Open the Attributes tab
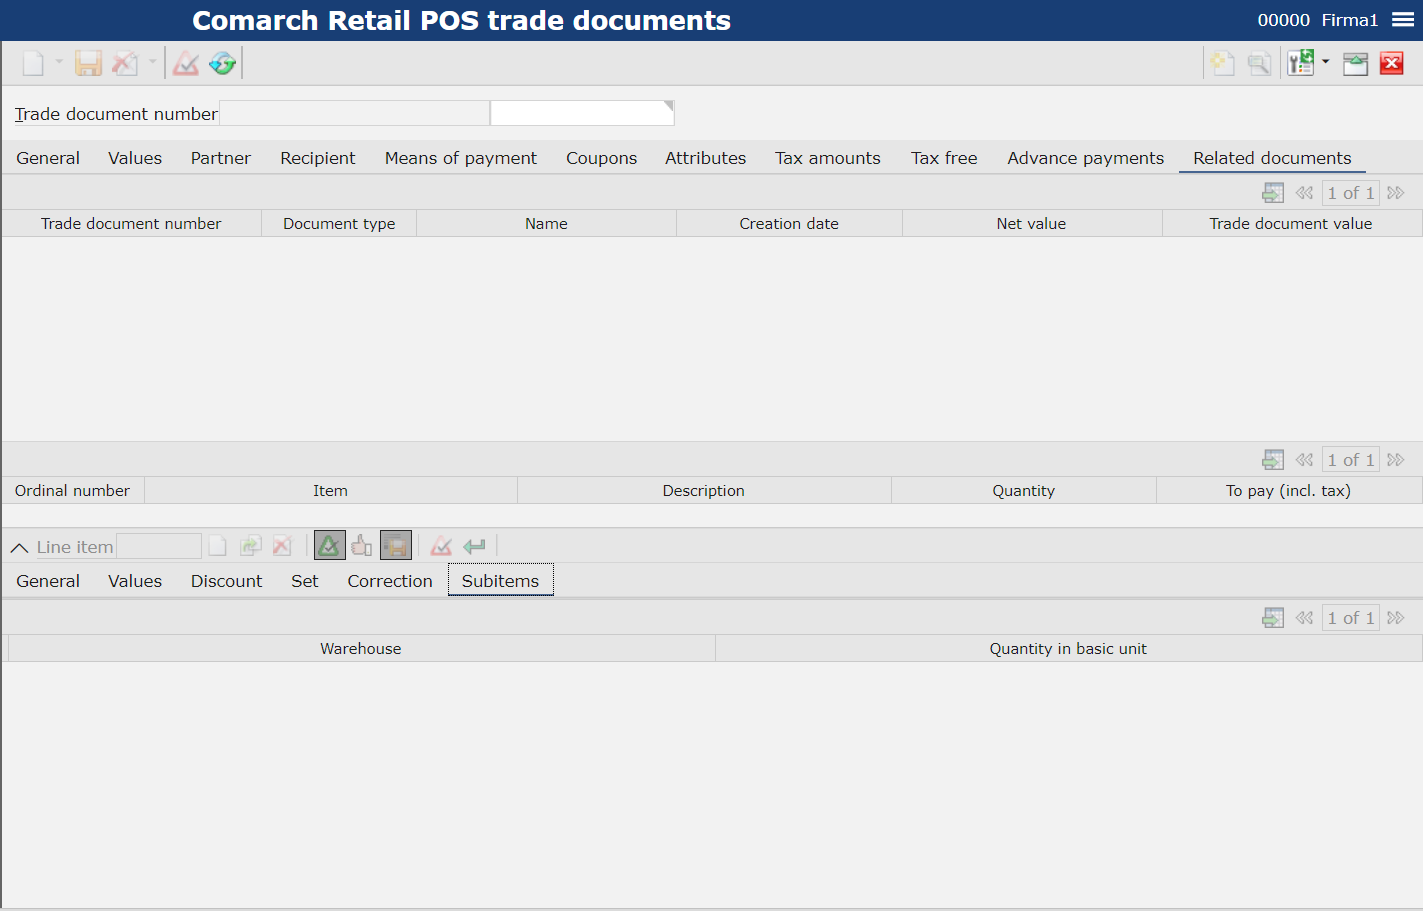The height and width of the screenshot is (911, 1423). [706, 158]
